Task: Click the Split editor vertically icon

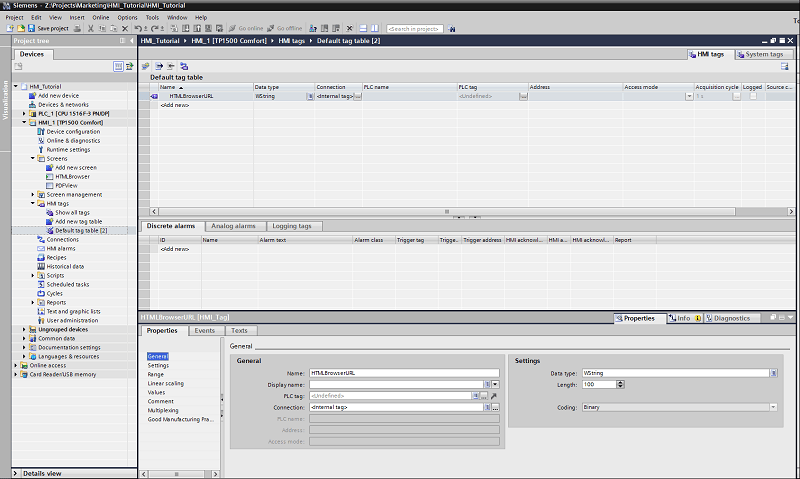Action: pyautogui.click(x=375, y=29)
